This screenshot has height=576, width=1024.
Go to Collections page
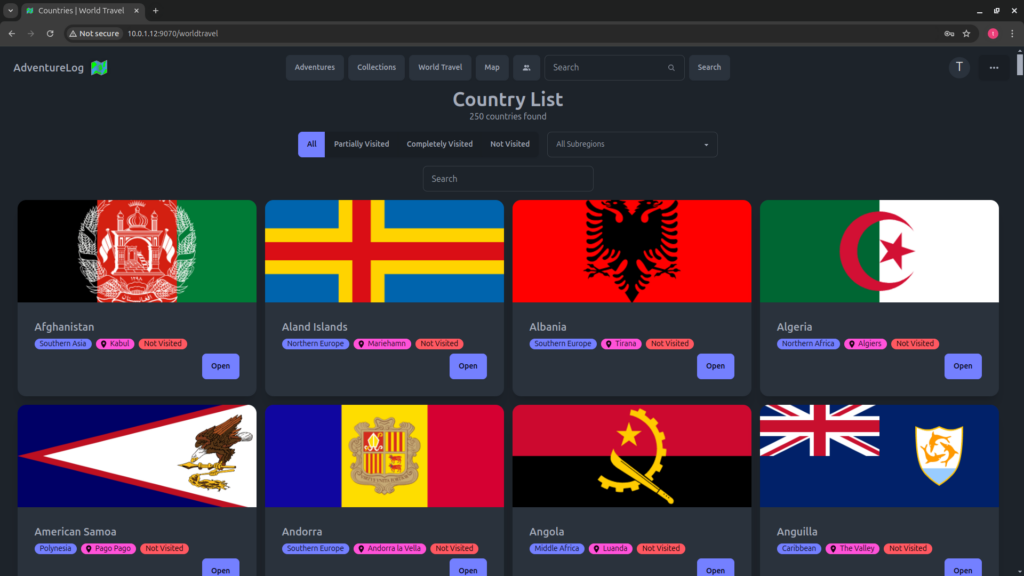[376, 67]
